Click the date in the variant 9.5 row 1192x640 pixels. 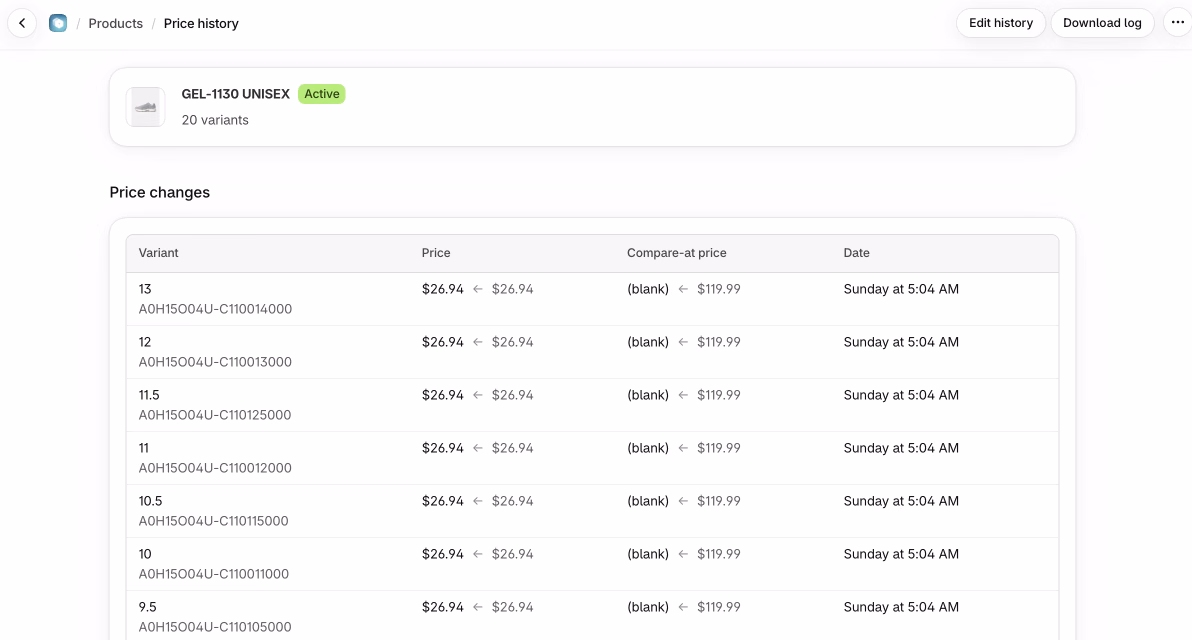[x=901, y=608]
